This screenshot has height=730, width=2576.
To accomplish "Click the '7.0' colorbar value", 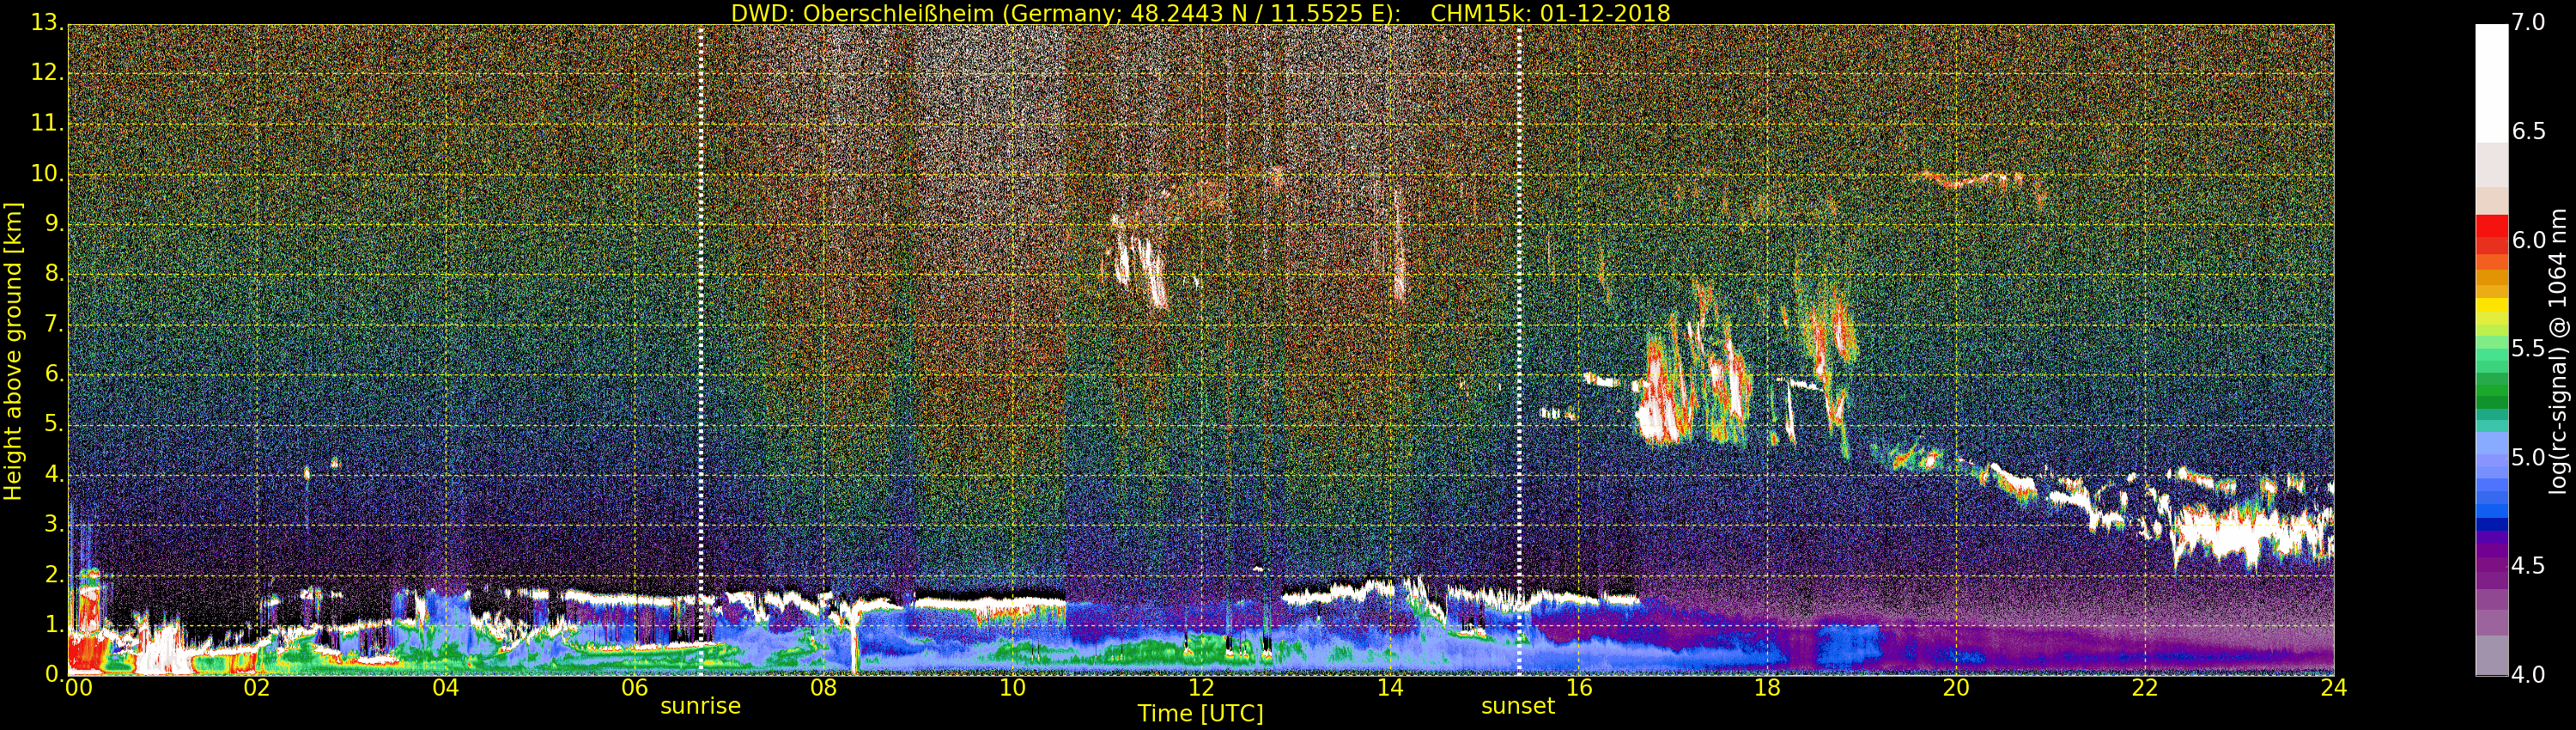I will pos(2528,22).
